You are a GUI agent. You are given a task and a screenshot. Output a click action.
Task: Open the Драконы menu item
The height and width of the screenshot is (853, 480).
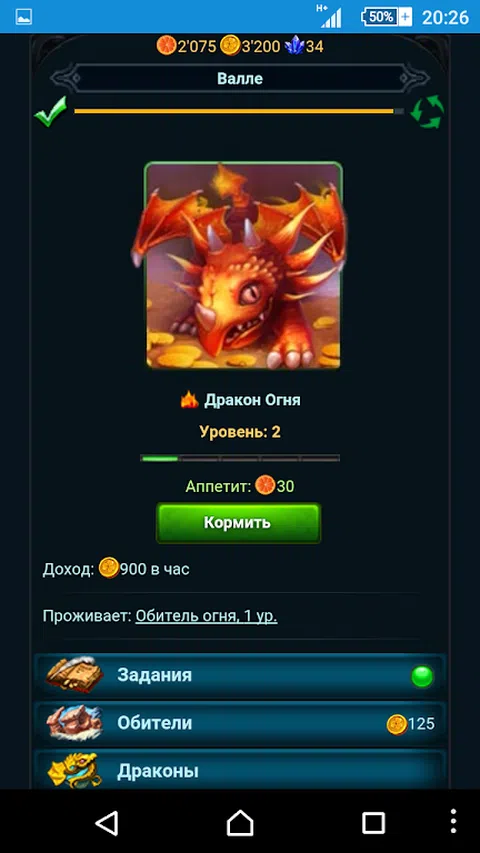coord(240,769)
